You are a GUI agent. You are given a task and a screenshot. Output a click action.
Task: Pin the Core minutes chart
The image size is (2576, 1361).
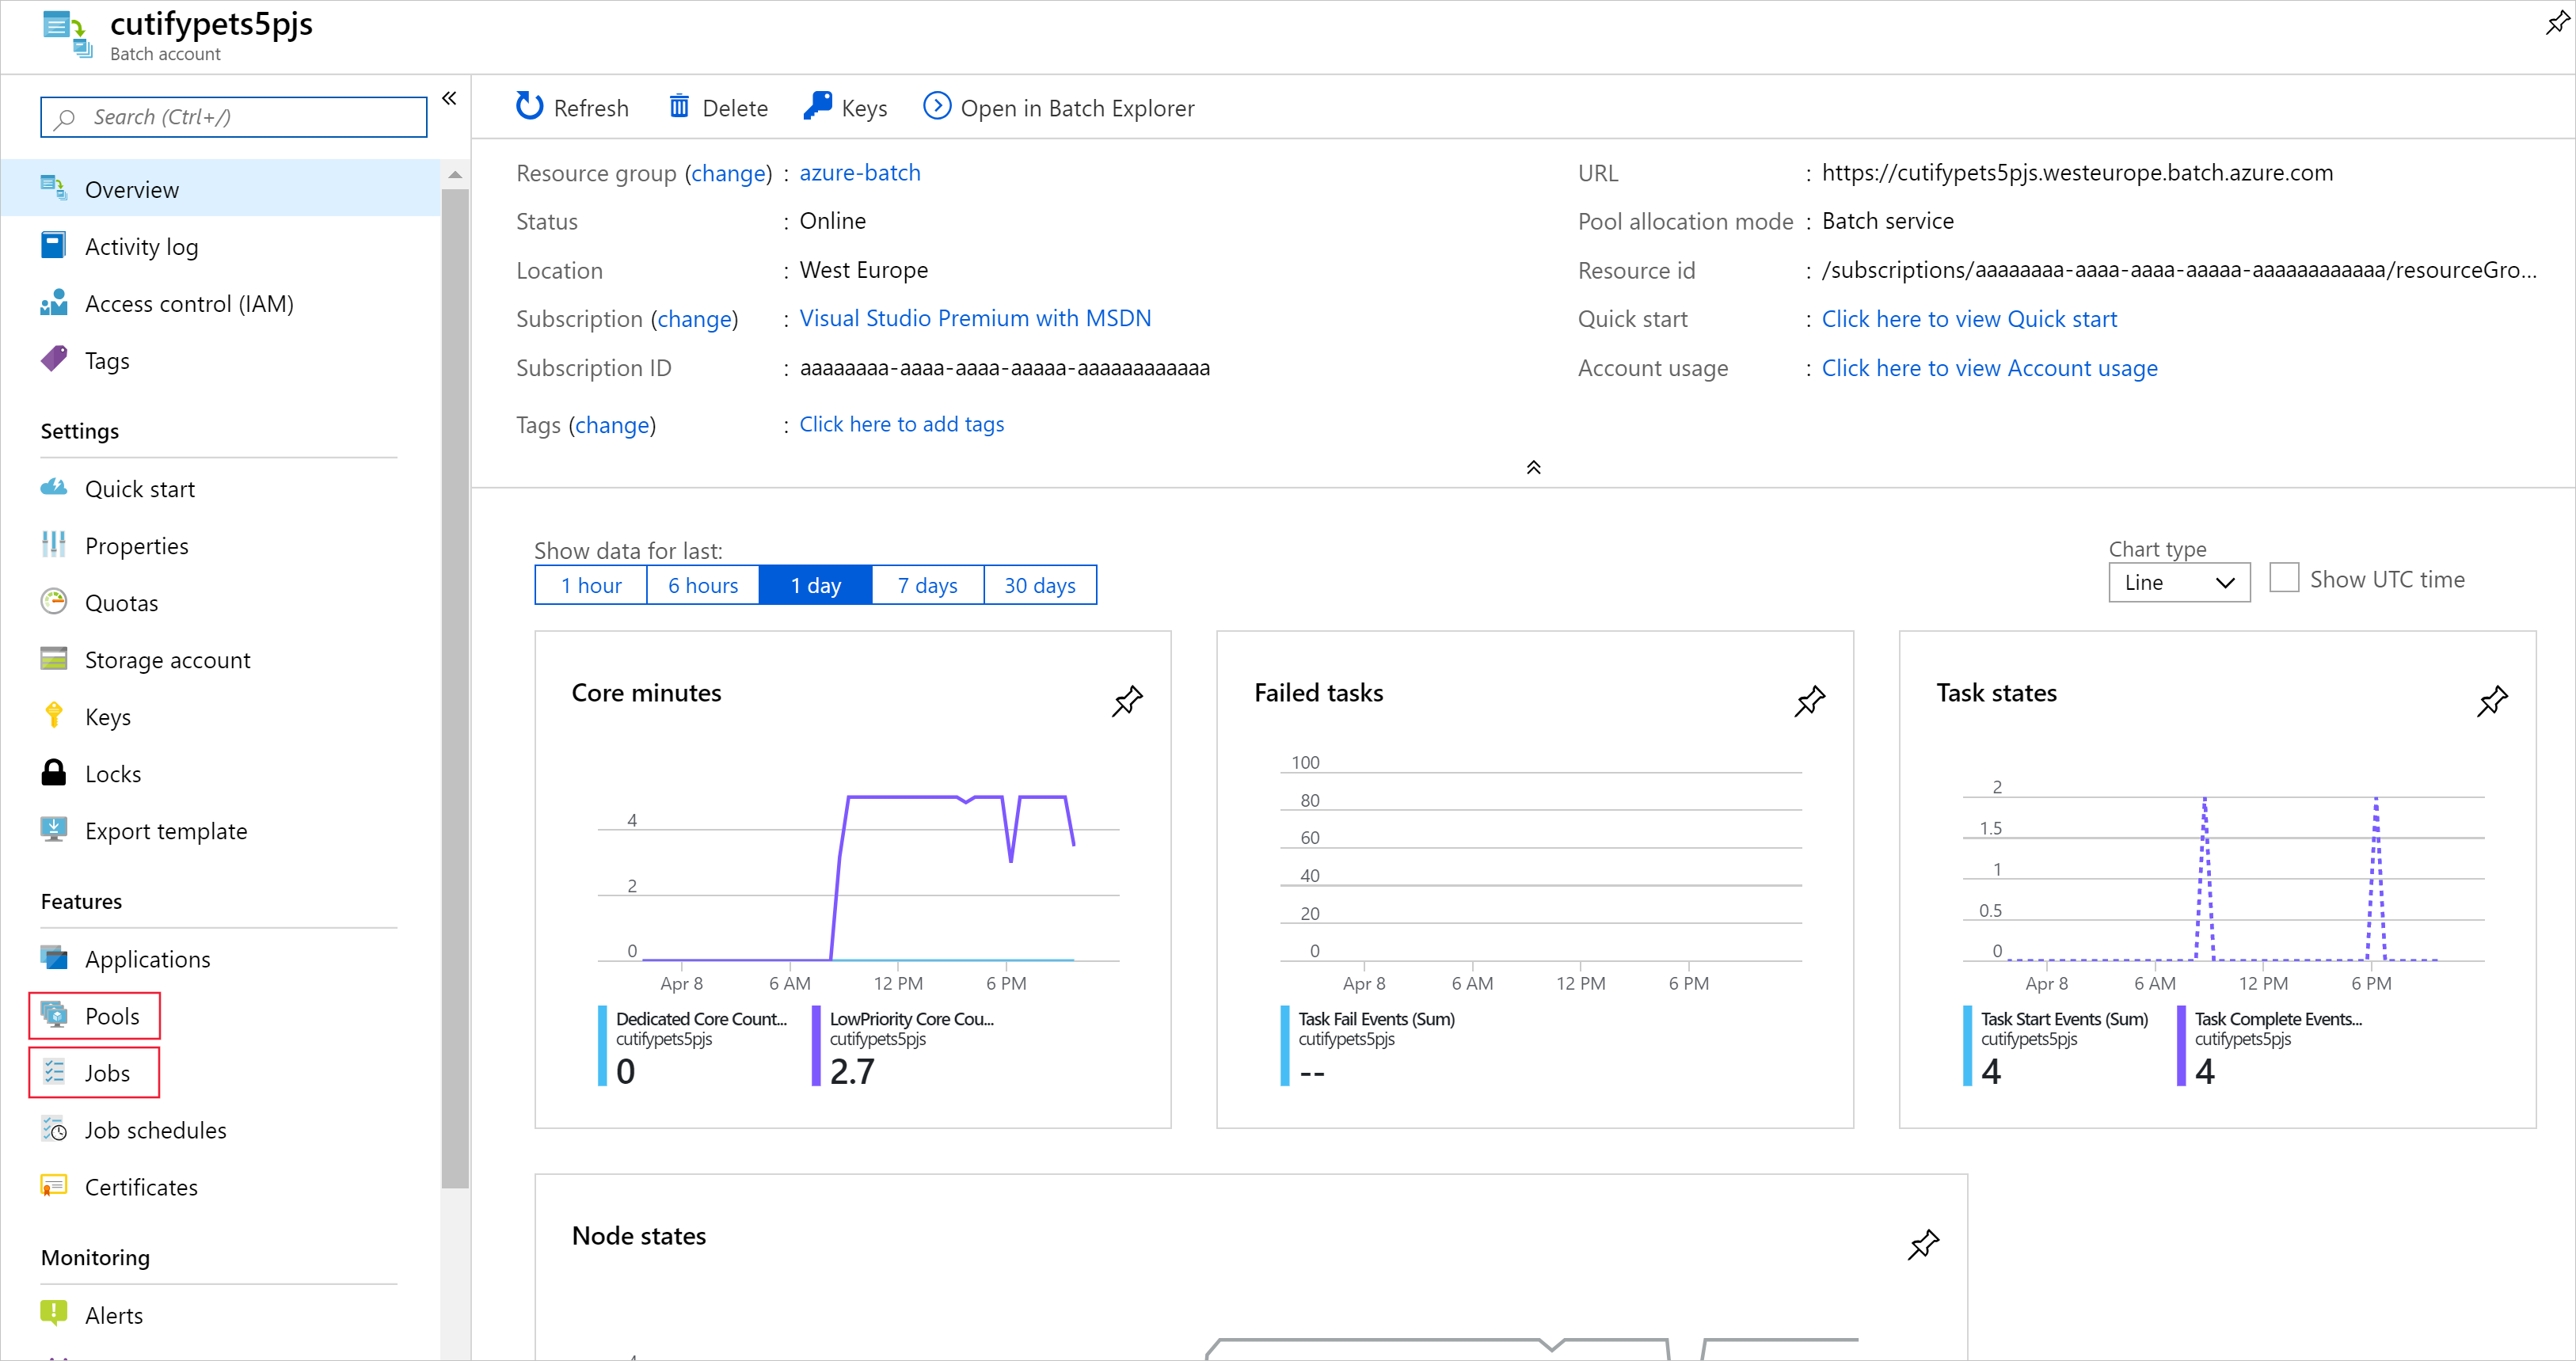click(1126, 701)
